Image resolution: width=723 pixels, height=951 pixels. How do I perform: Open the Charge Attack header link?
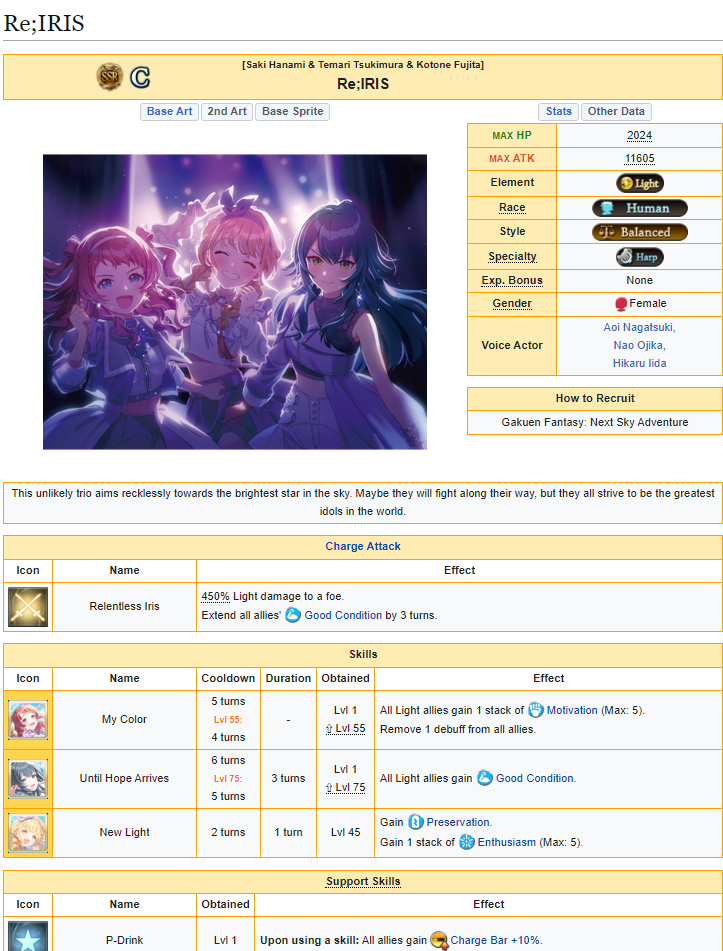pos(363,546)
